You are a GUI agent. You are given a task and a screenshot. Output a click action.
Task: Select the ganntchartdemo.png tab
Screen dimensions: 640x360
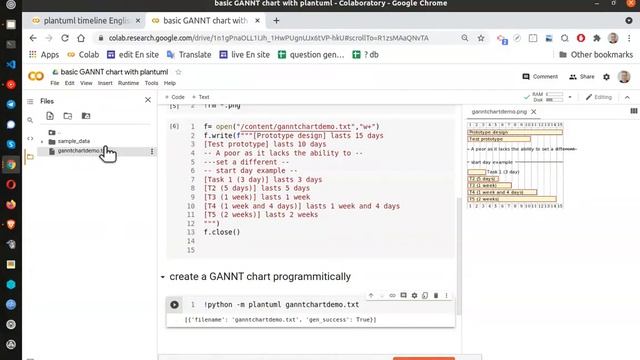pos(499,111)
